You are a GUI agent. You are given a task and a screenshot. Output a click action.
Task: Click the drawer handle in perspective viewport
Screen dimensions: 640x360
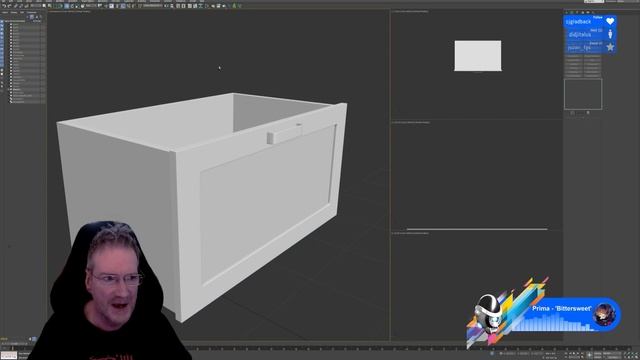(x=284, y=134)
